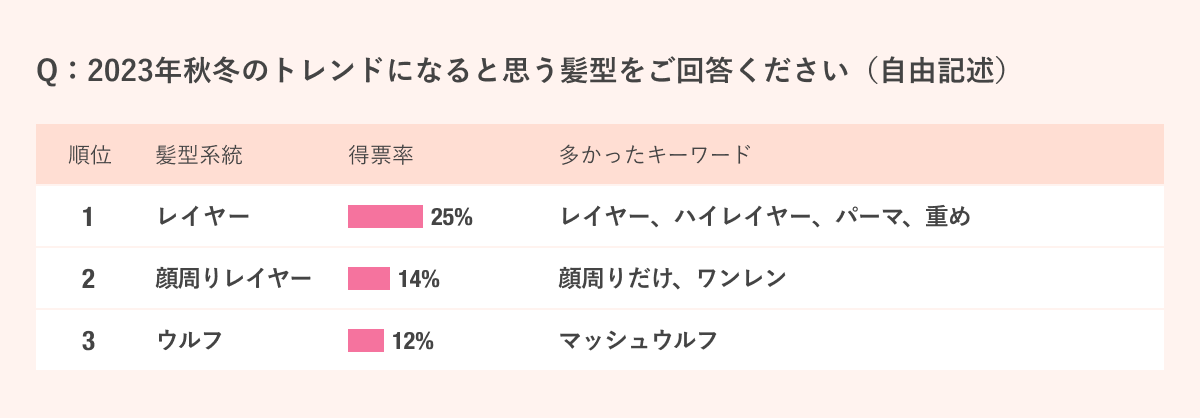The height and width of the screenshot is (418, 1200).
Task: Select the ウルフ hairstyle name
Action: click(189, 341)
